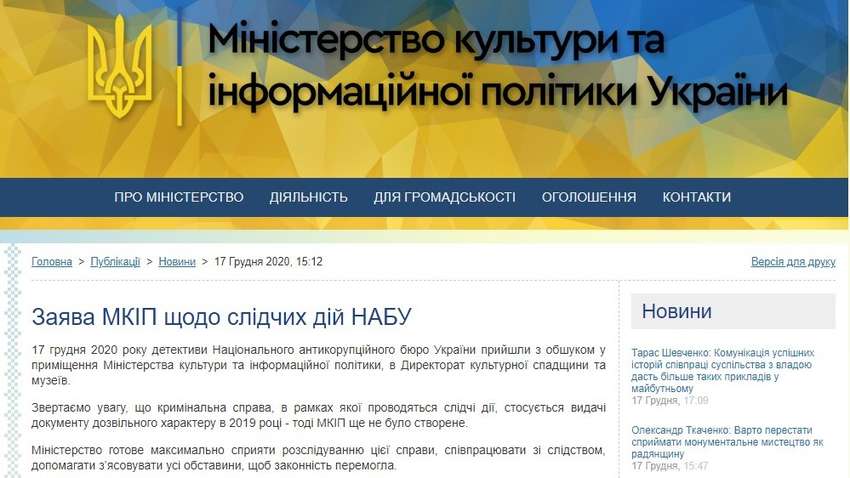Image resolution: width=850 pixels, height=478 pixels.
Task: Follow the Головна breadcrumb link
Action: [51, 262]
